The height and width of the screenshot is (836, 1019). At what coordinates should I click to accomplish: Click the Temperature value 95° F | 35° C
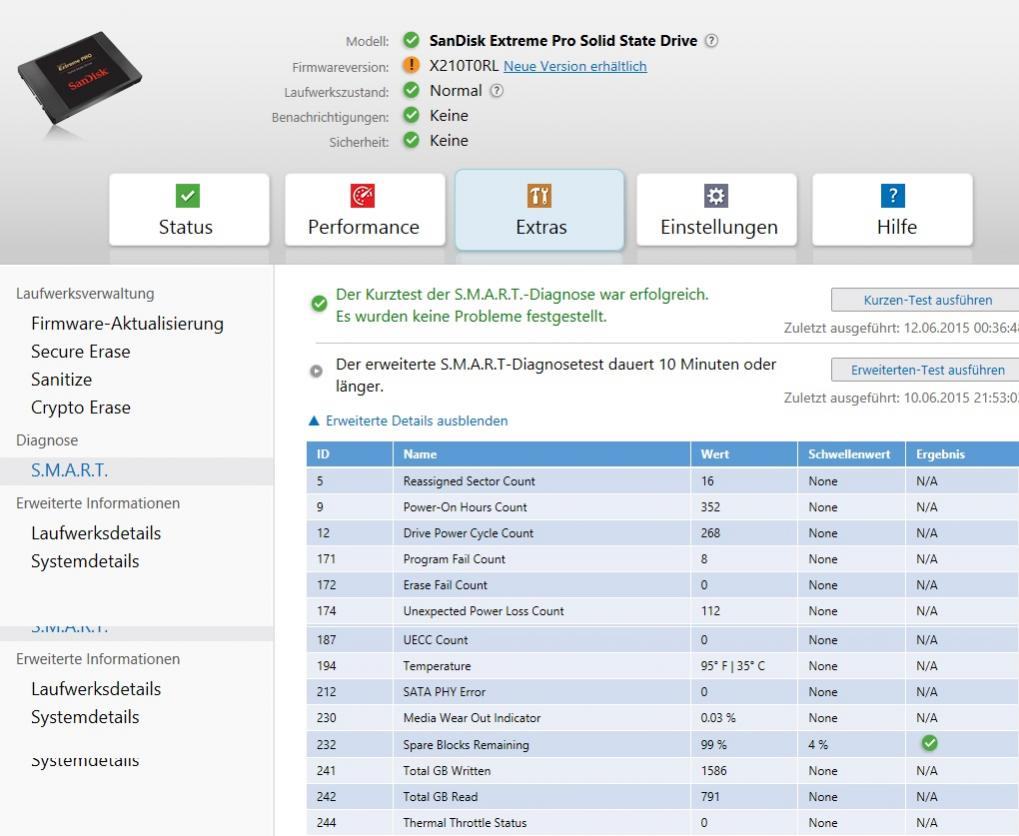click(x=732, y=666)
